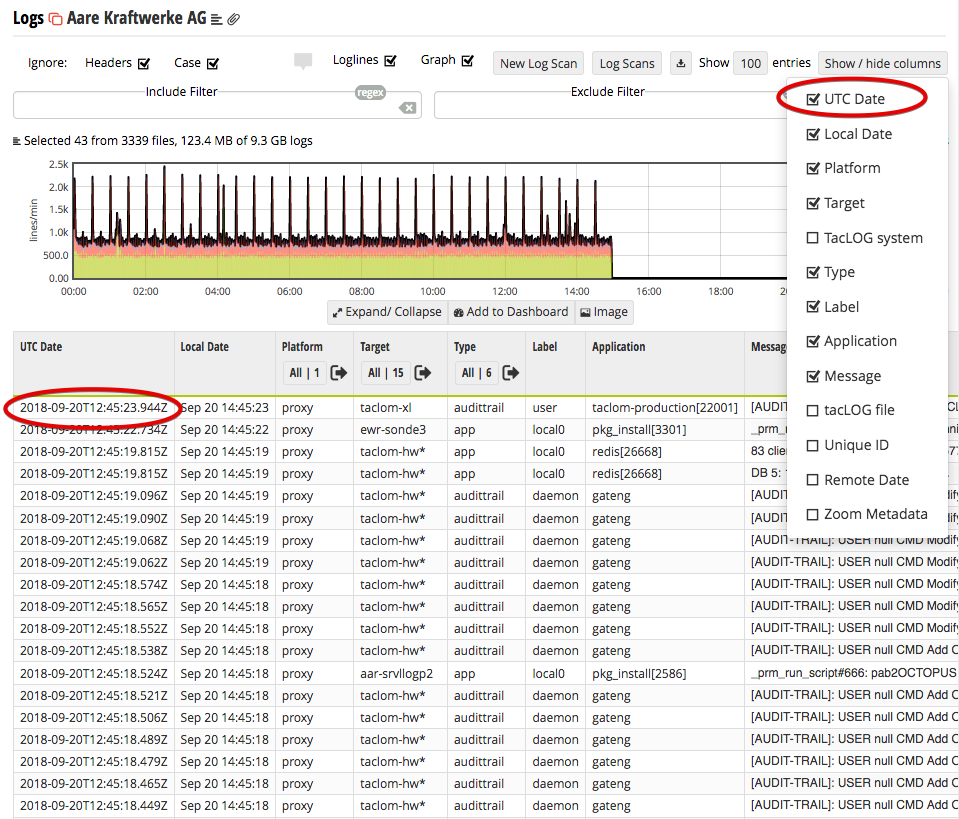Image resolution: width=959 pixels, height=819 pixels.
Task: Enable the Zoom Metadata column
Action: (813, 514)
